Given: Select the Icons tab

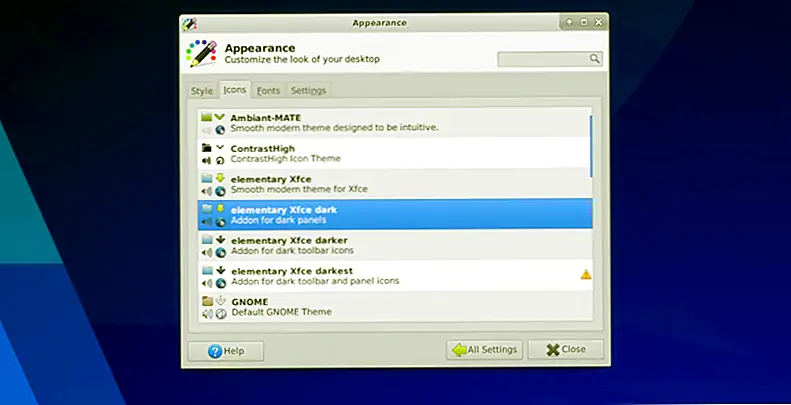Looking at the screenshot, I should pyautogui.click(x=235, y=90).
